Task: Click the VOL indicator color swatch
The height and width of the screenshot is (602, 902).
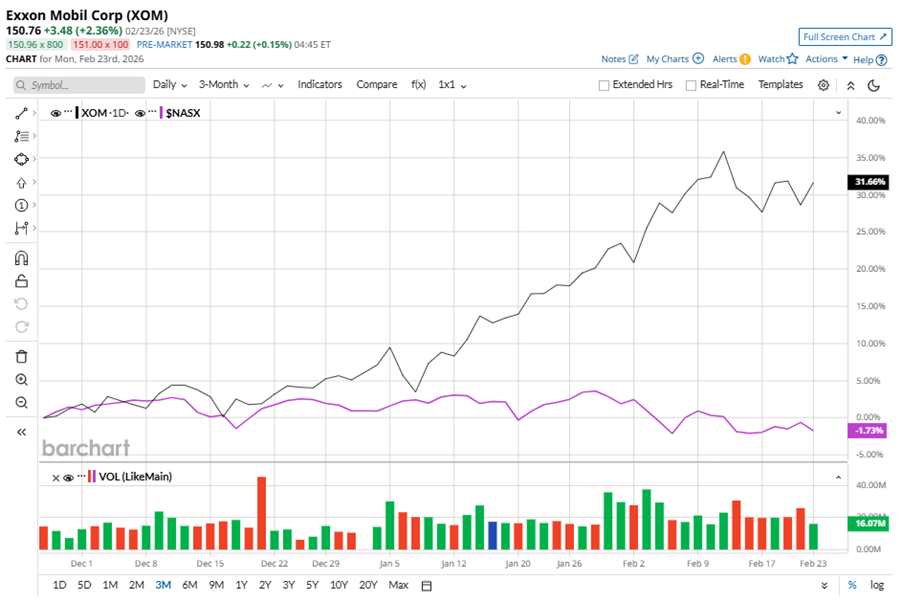Action: point(91,477)
